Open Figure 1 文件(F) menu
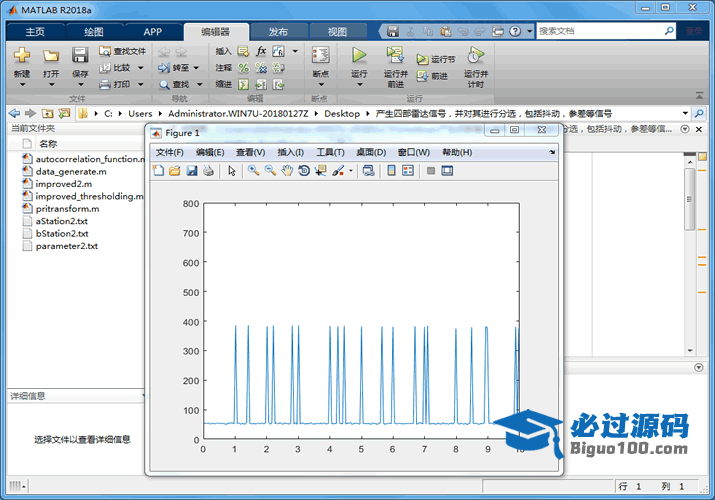Image resolution: width=715 pixels, height=500 pixels. (170, 152)
